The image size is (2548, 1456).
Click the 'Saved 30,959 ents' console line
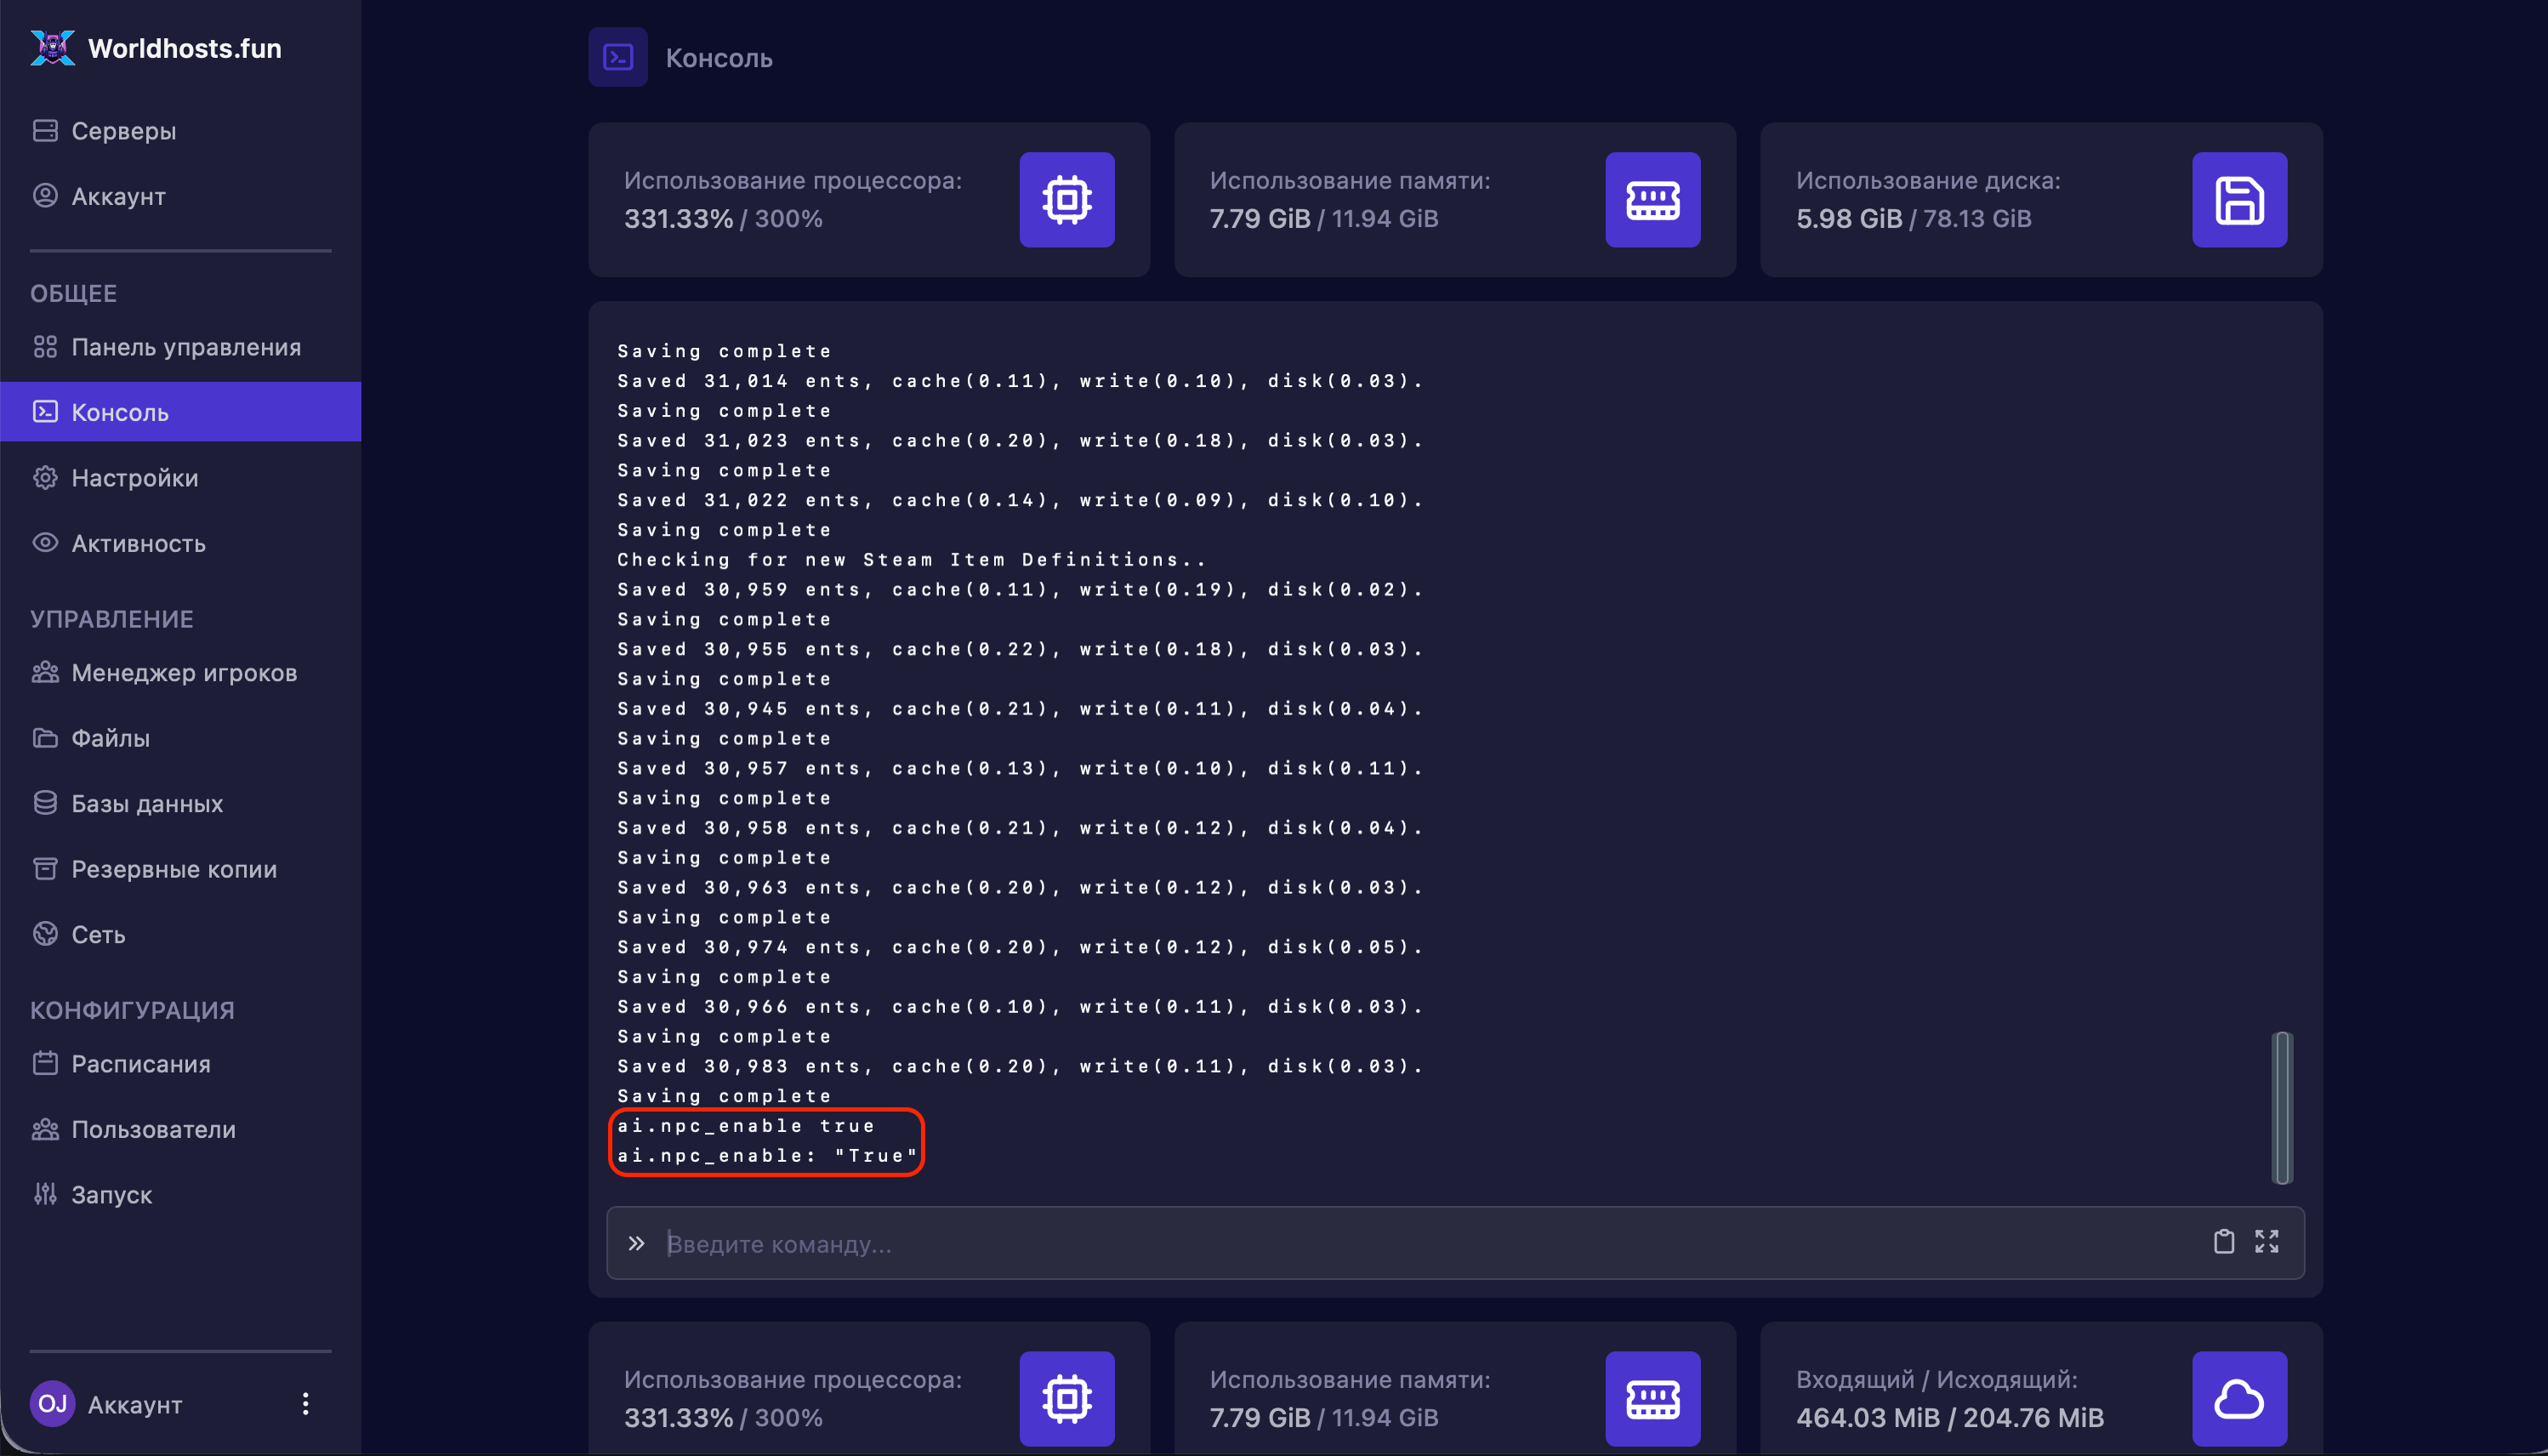point(1020,589)
